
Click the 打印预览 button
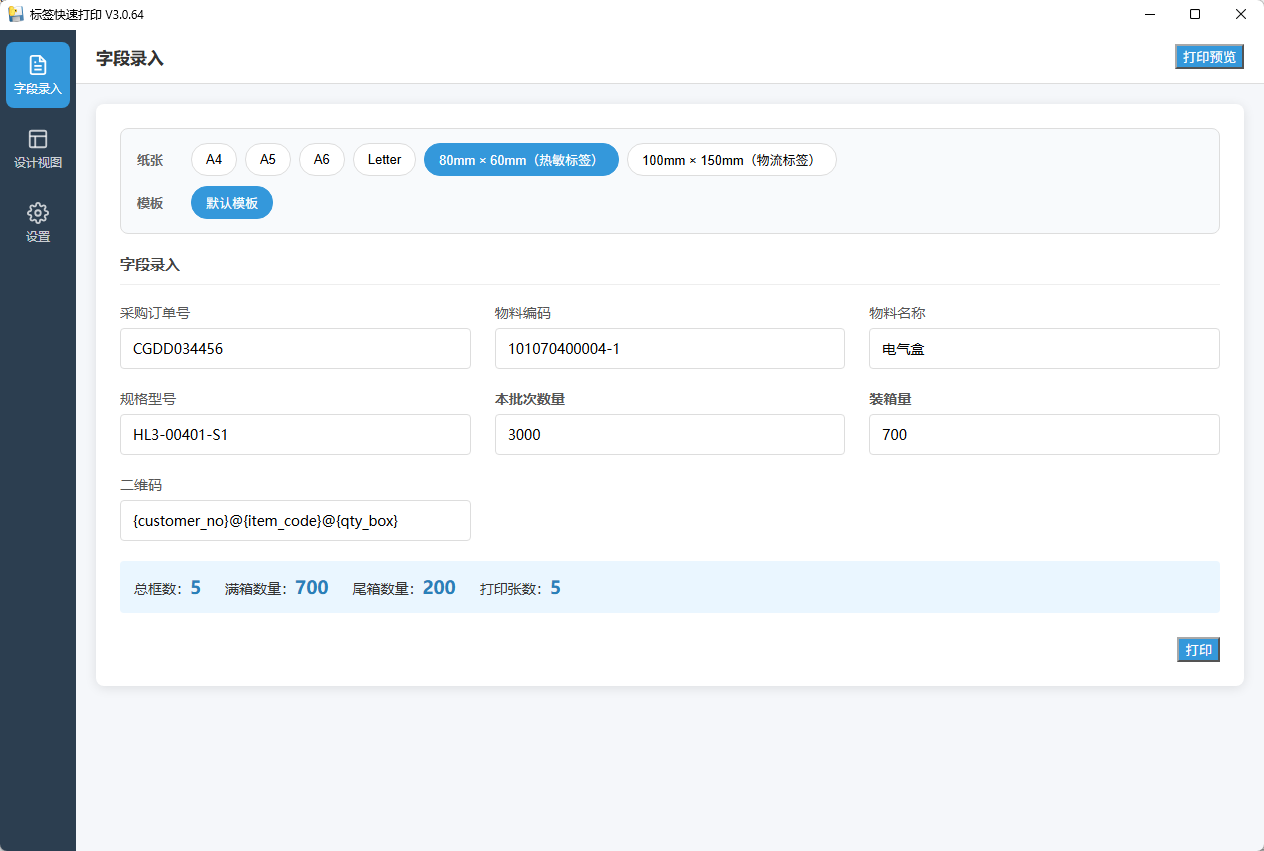(1209, 57)
